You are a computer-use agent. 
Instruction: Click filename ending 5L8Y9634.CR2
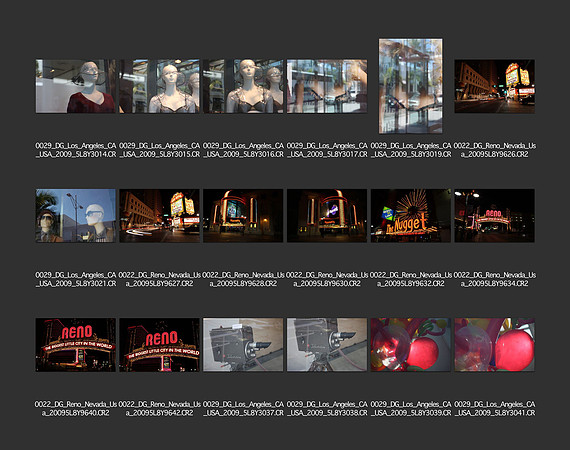tap(494, 279)
